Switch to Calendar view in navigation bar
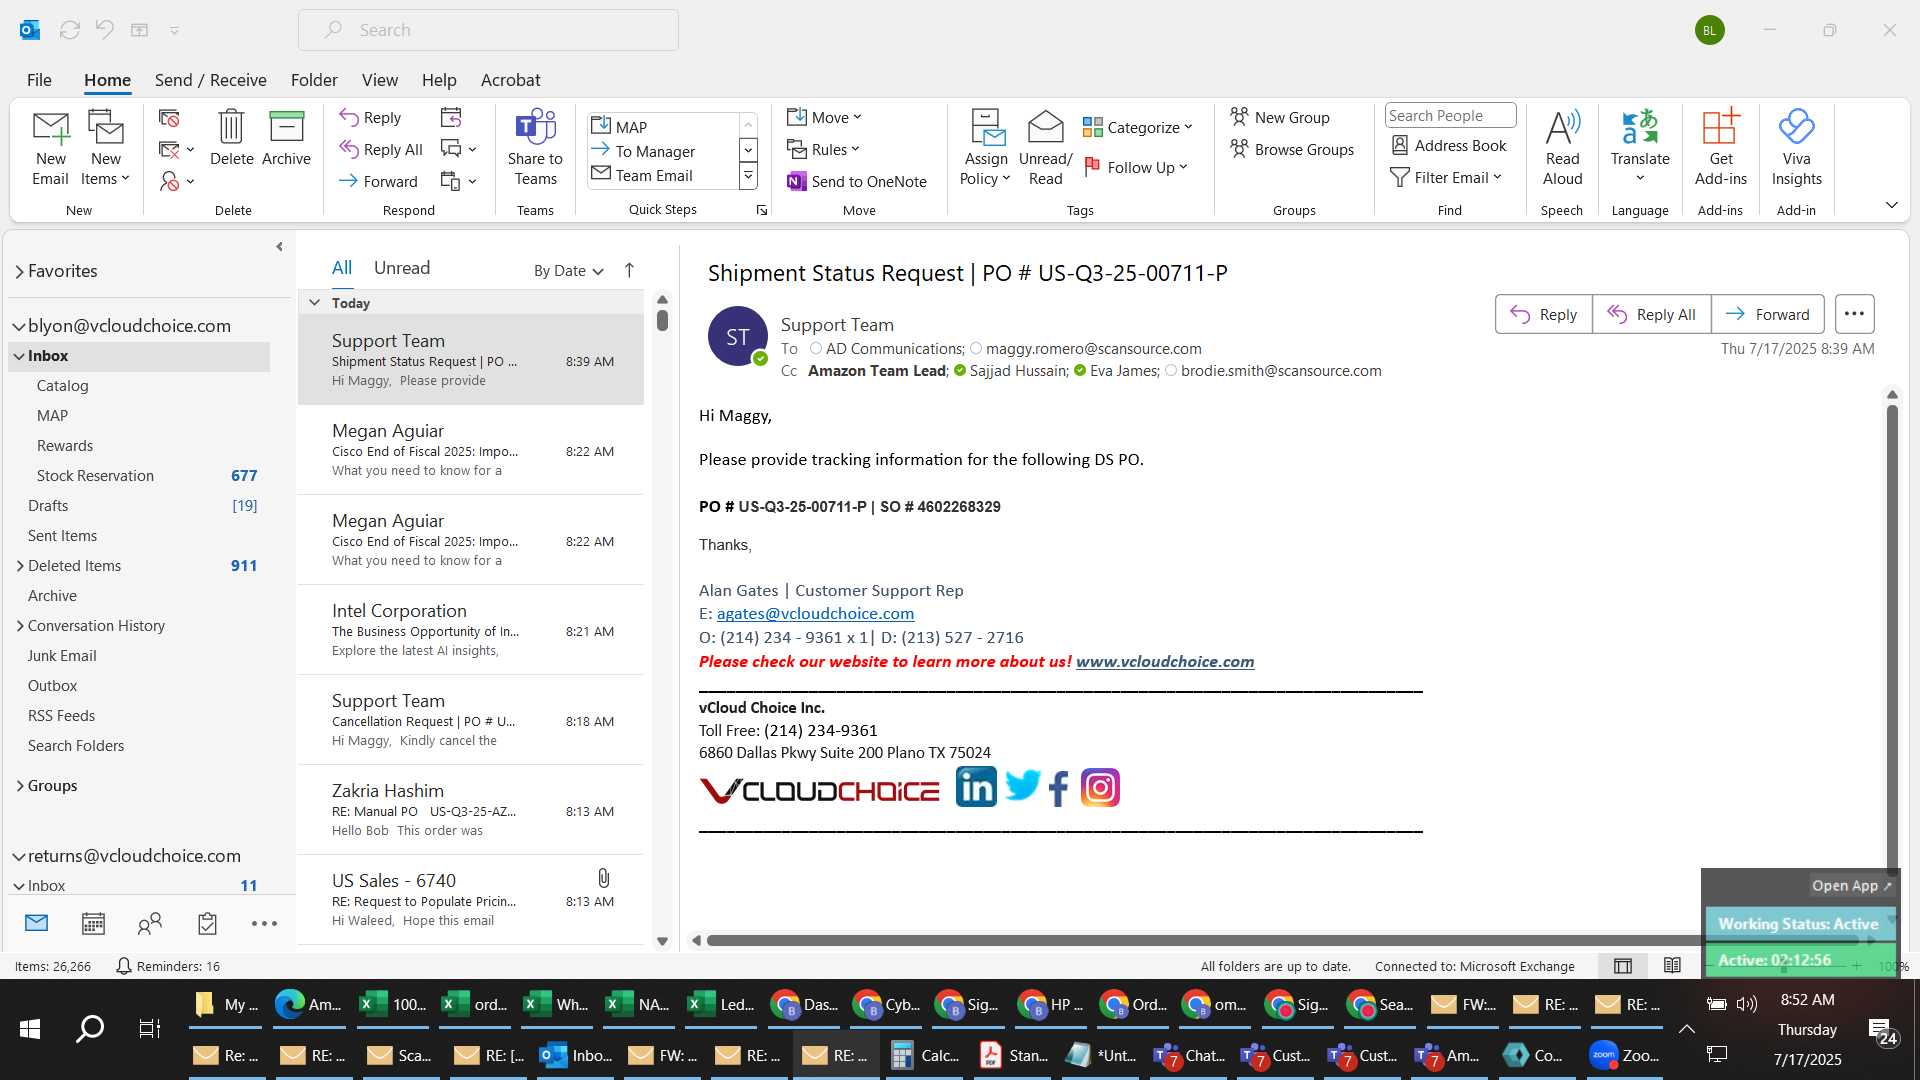 [x=93, y=923]
